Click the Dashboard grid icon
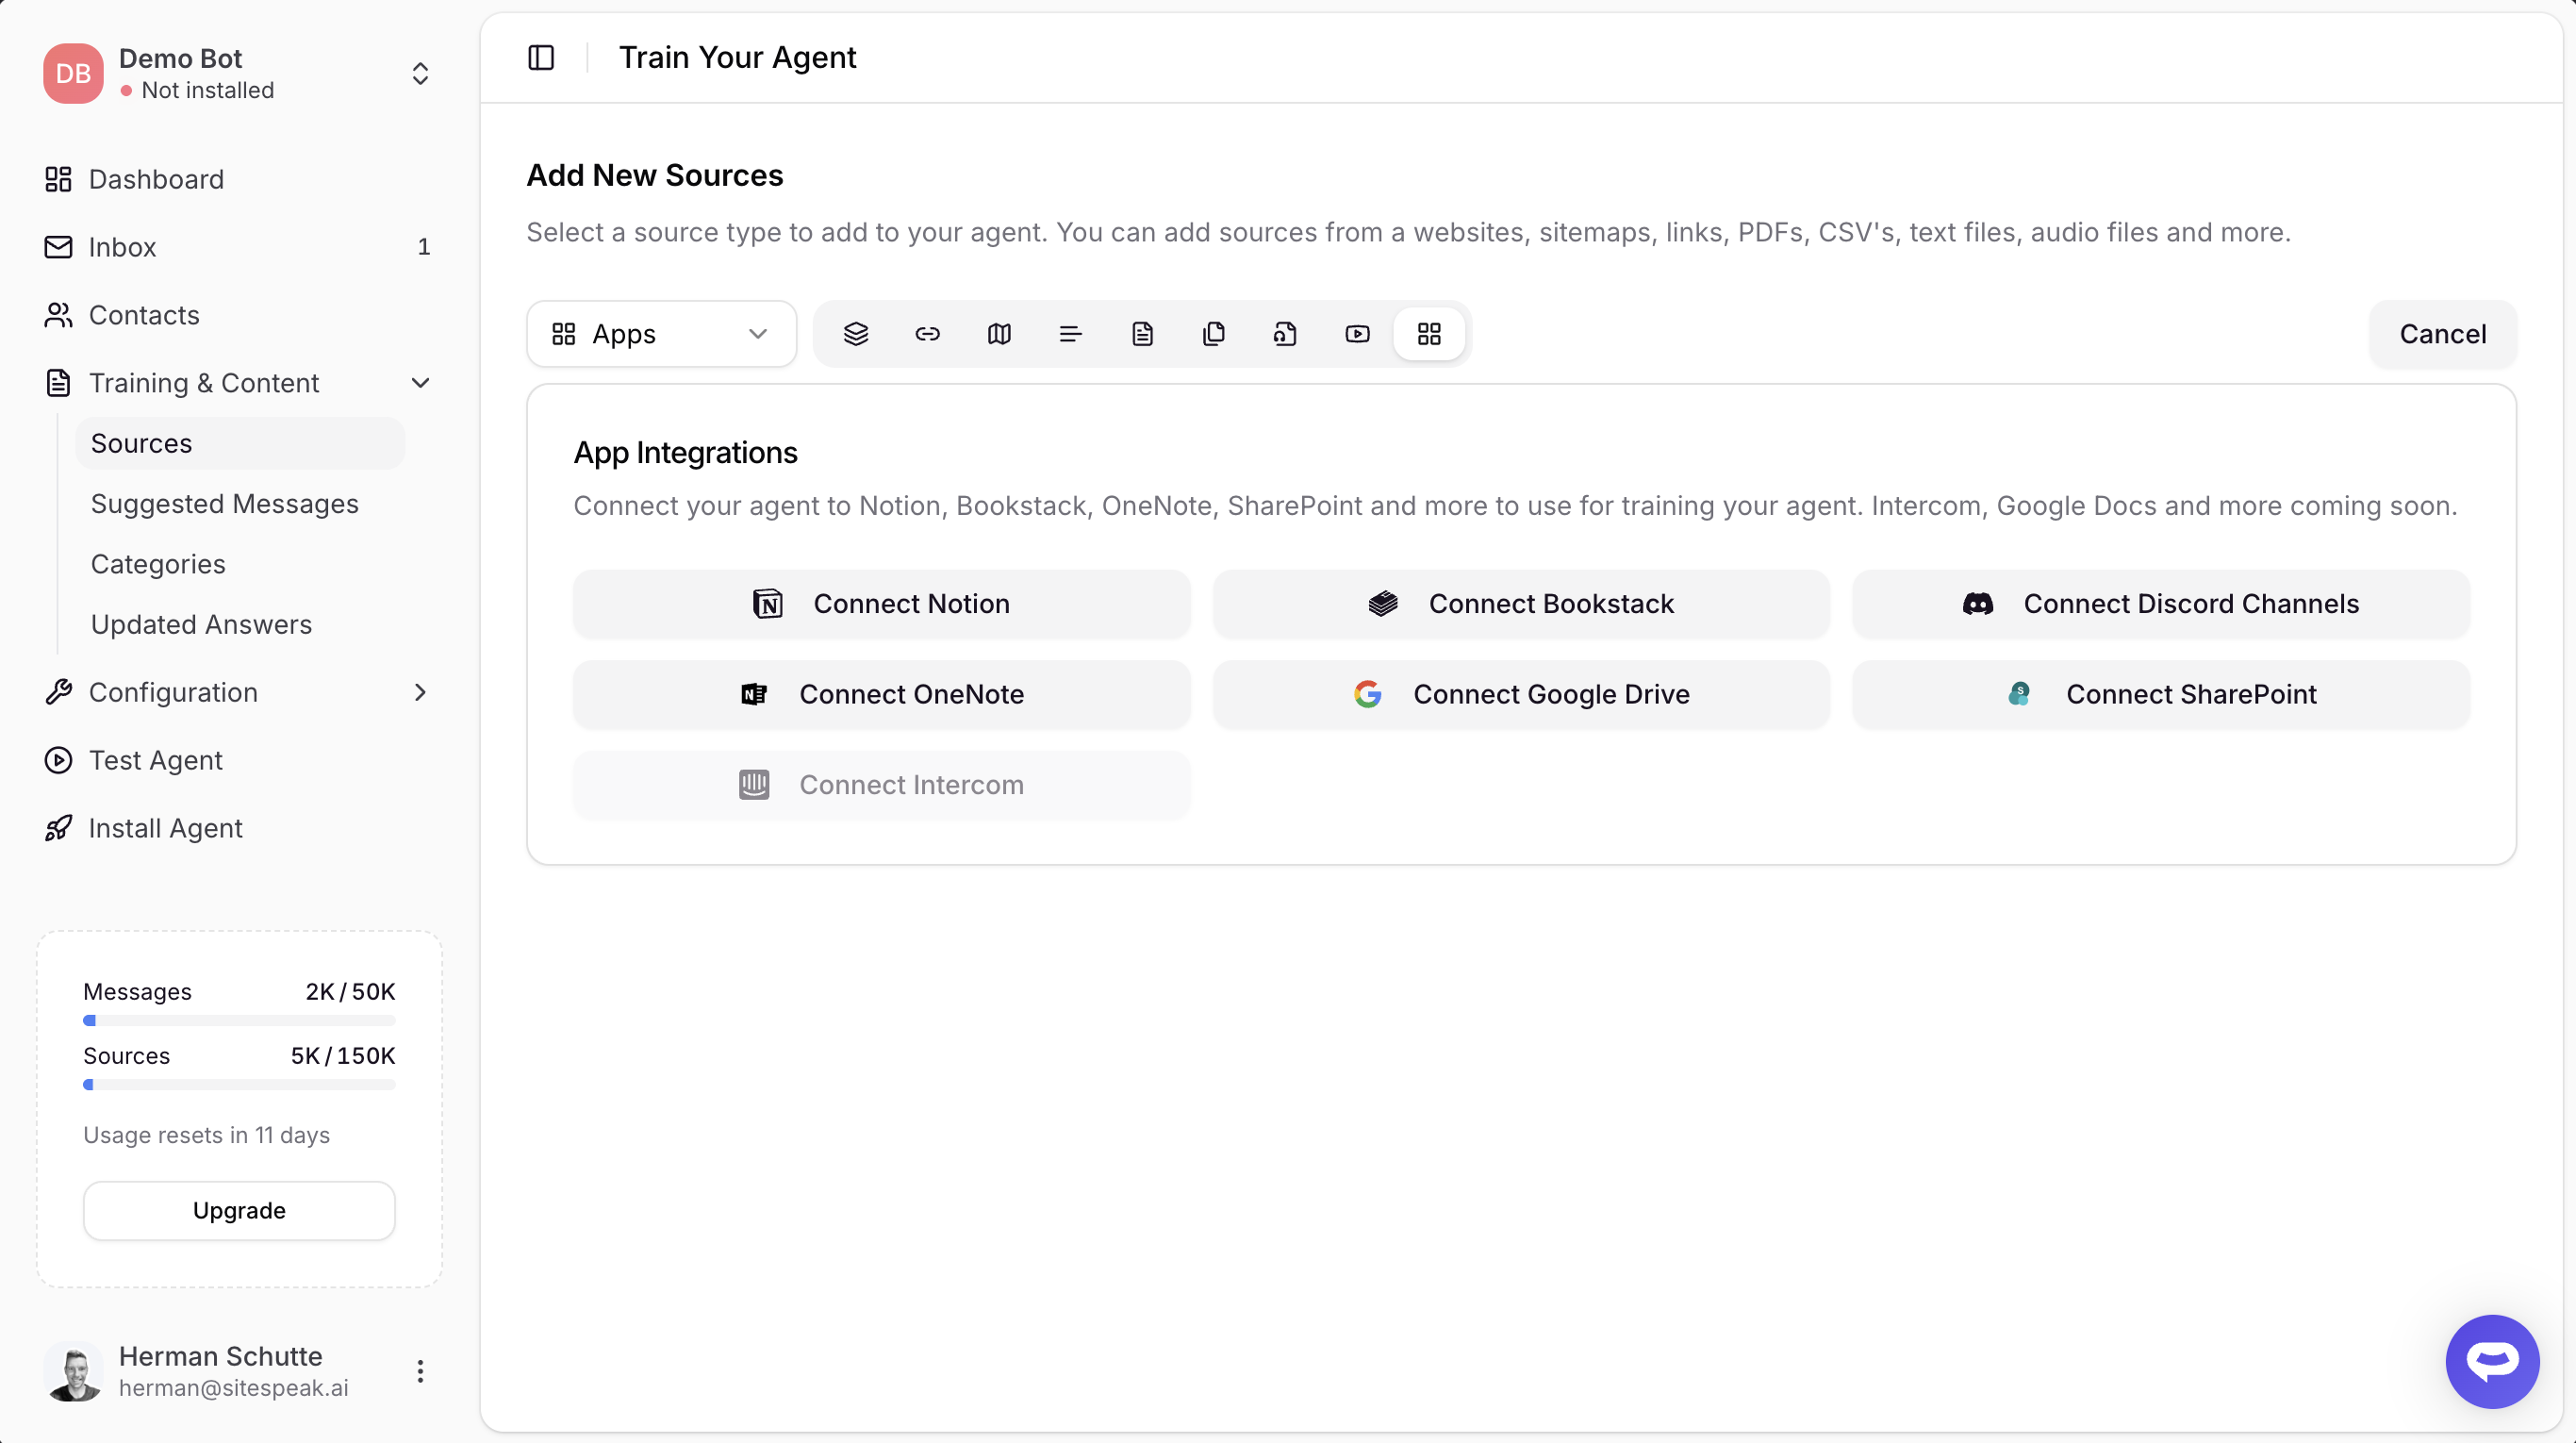Viewport: 2576px width, 1443px height. 59,179
